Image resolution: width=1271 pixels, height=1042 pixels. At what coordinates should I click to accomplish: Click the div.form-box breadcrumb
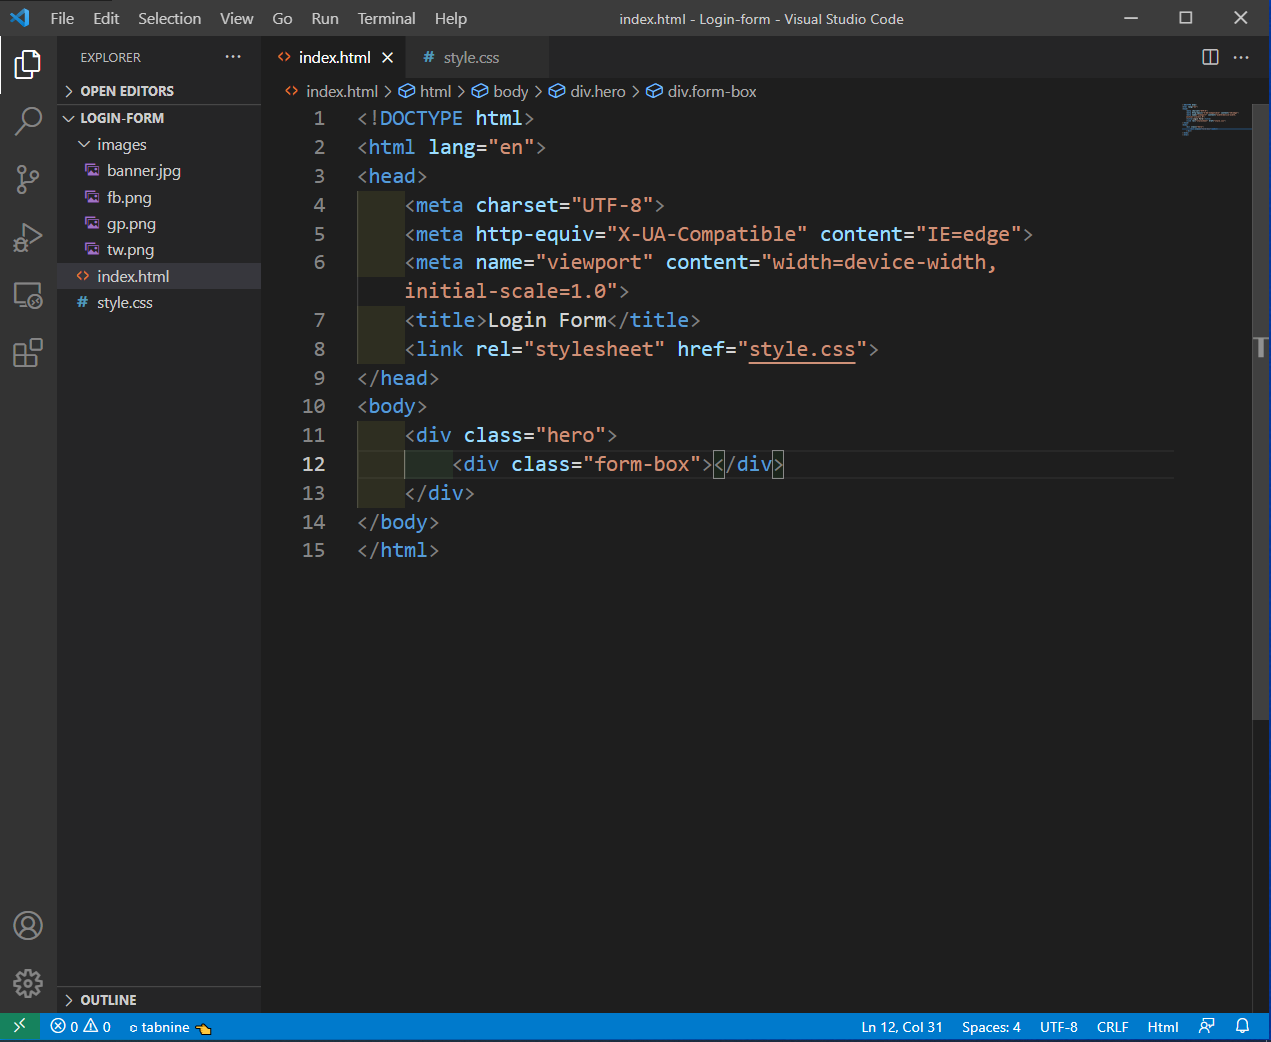click(702, 91)
